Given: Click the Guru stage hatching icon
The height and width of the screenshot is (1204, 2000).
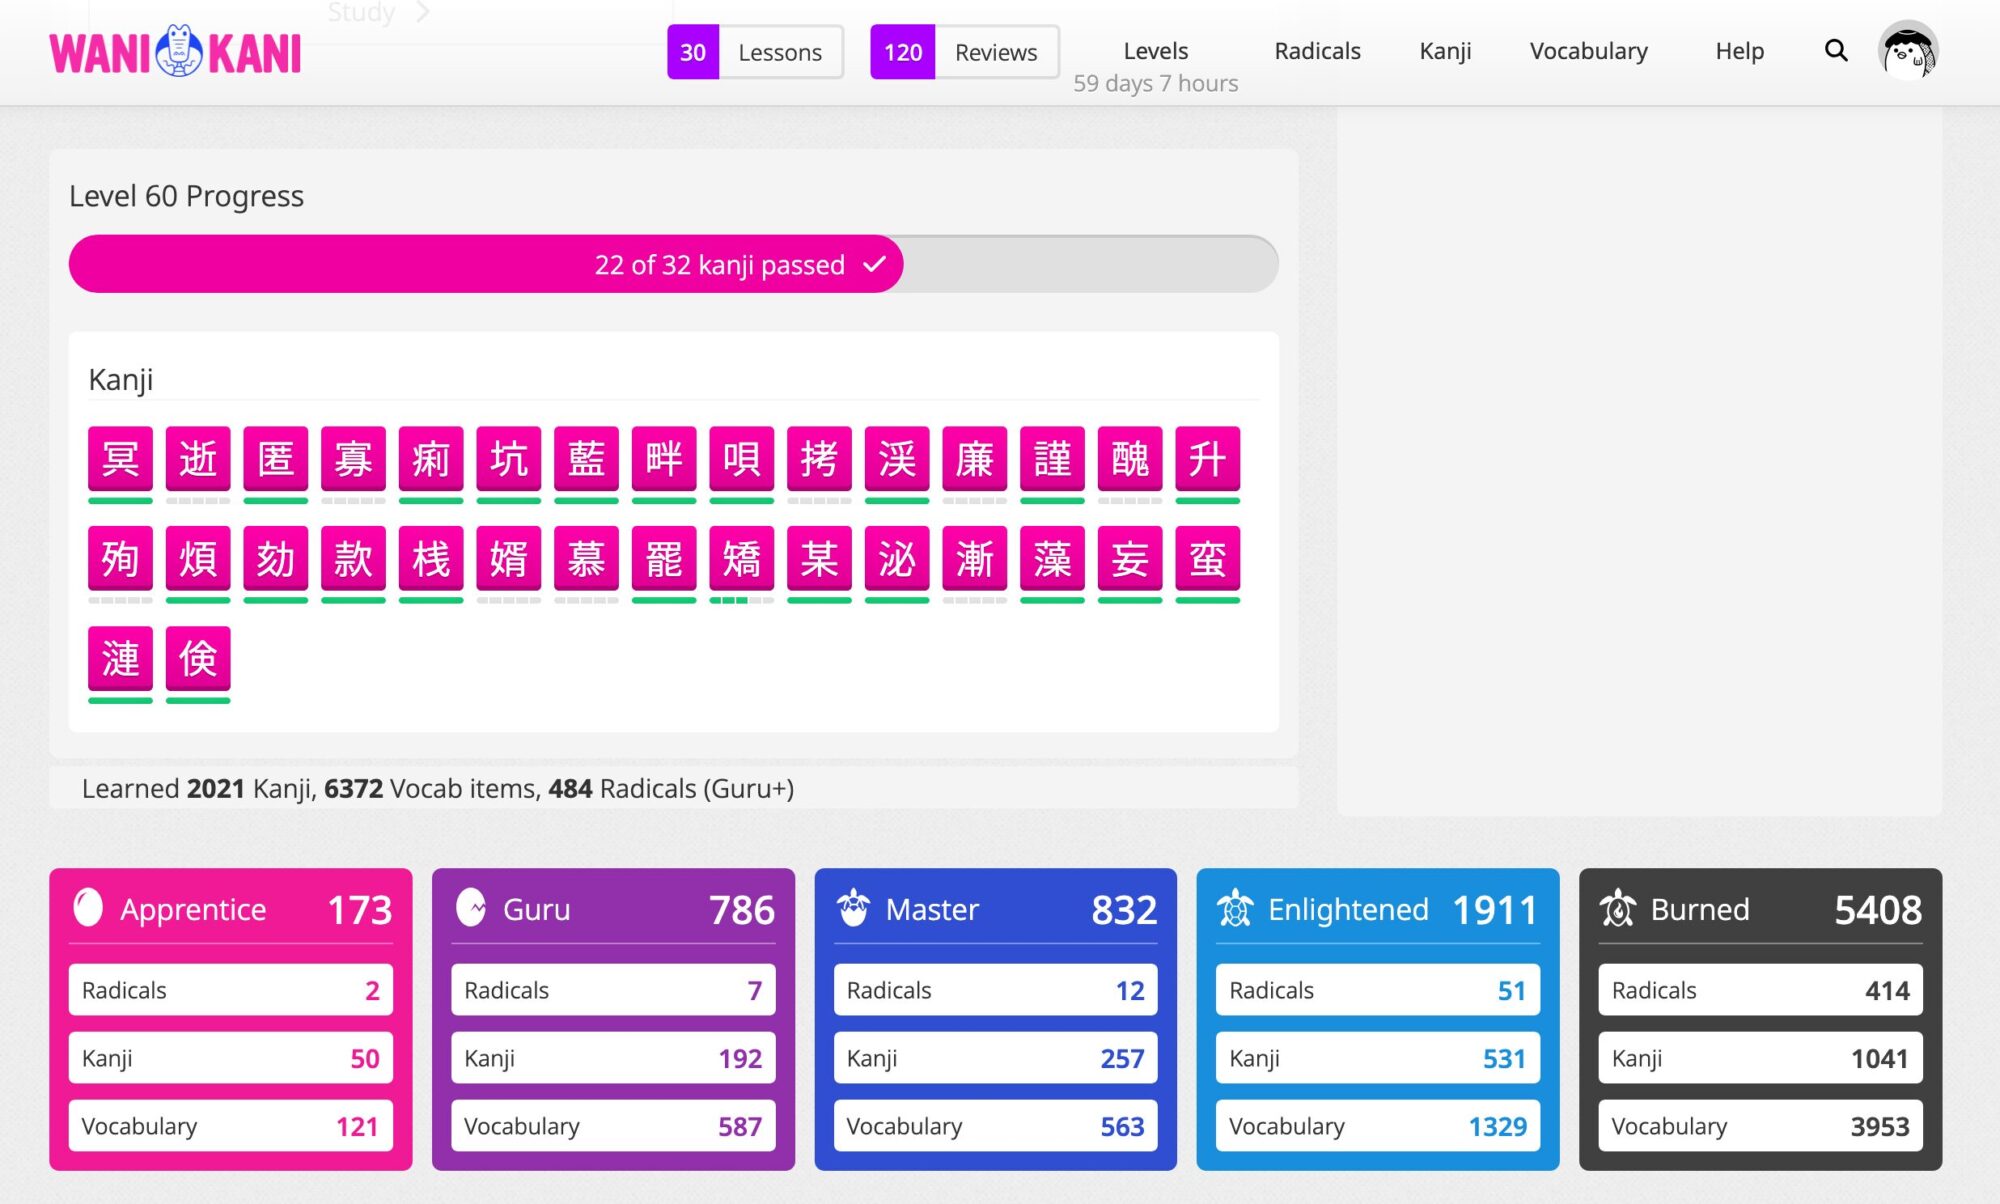Looking at the screenshot, I should point(471,908).
